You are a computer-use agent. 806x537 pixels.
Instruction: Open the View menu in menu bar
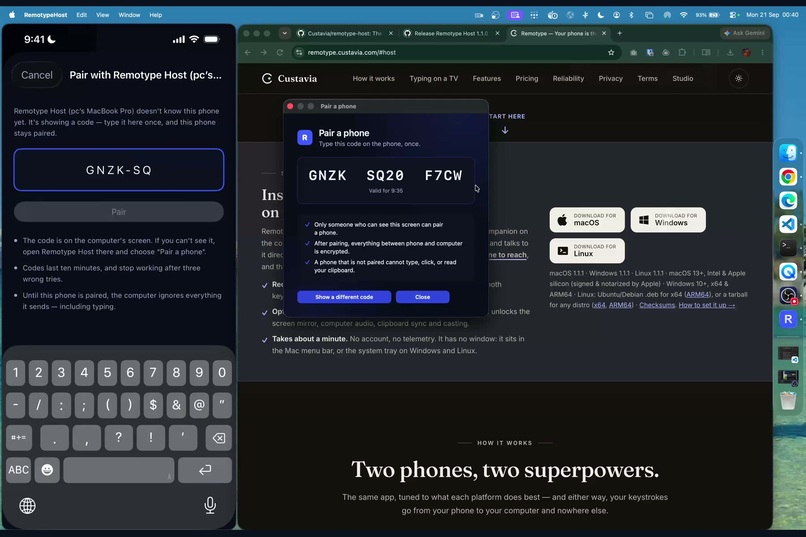(103, 15)
